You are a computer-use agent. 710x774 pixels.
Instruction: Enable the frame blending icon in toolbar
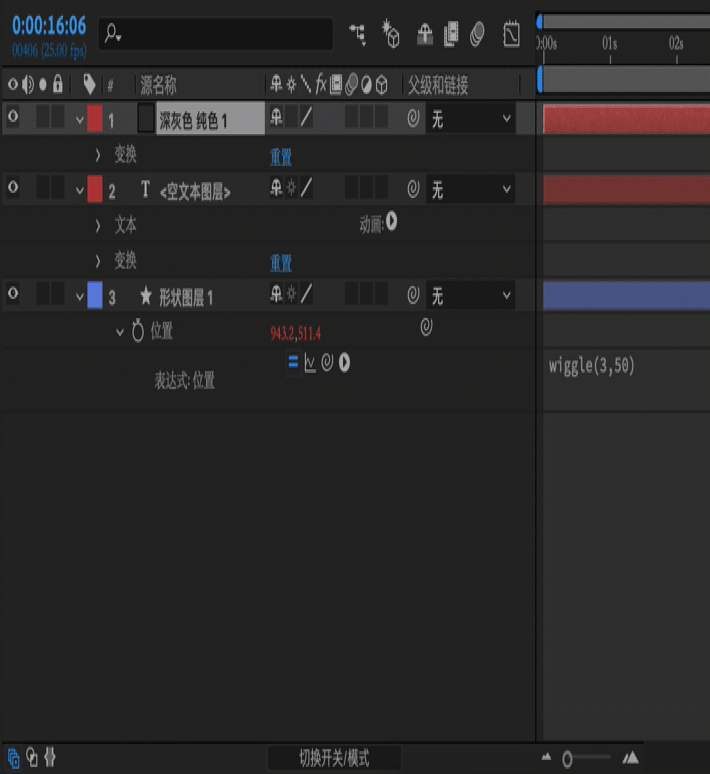click(x=451, y=34)
